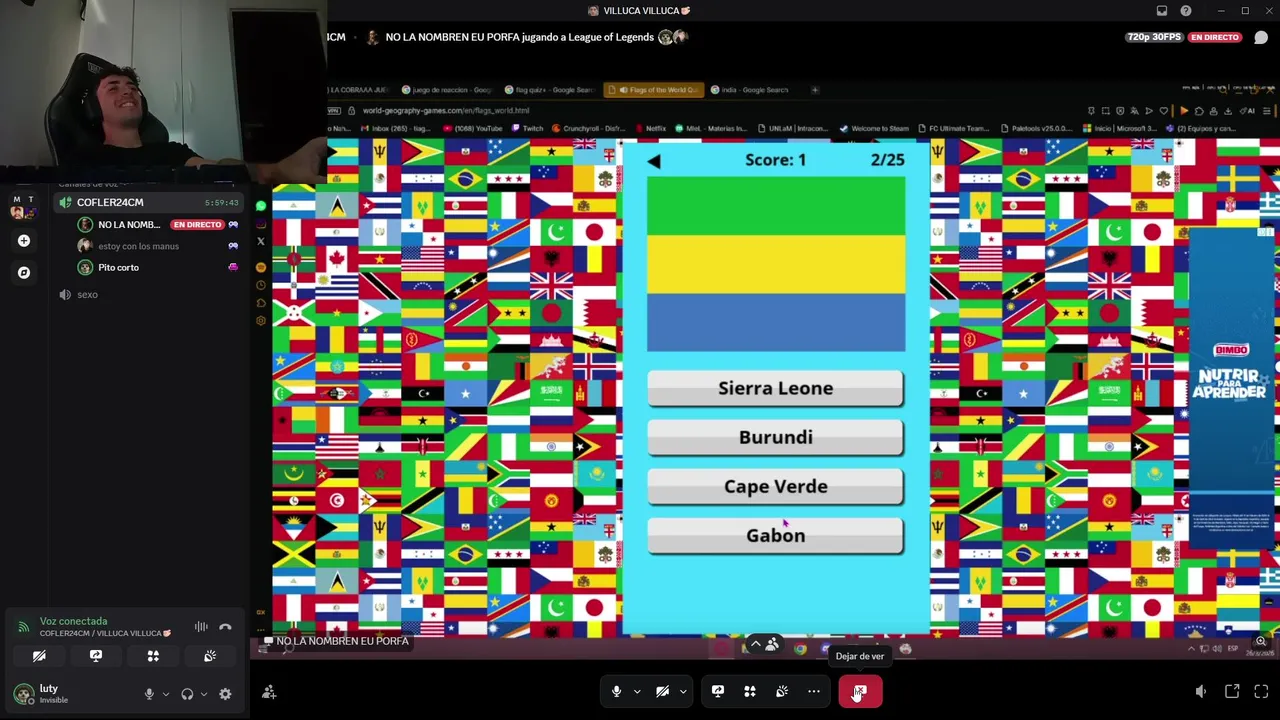Pop out the stream window

[x=1232, y=691]
